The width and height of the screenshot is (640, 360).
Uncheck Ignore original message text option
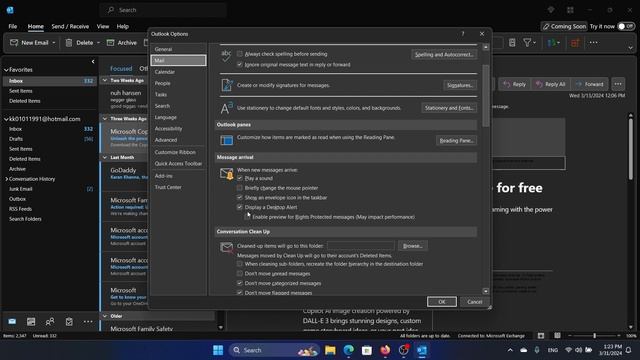[240, 64]
